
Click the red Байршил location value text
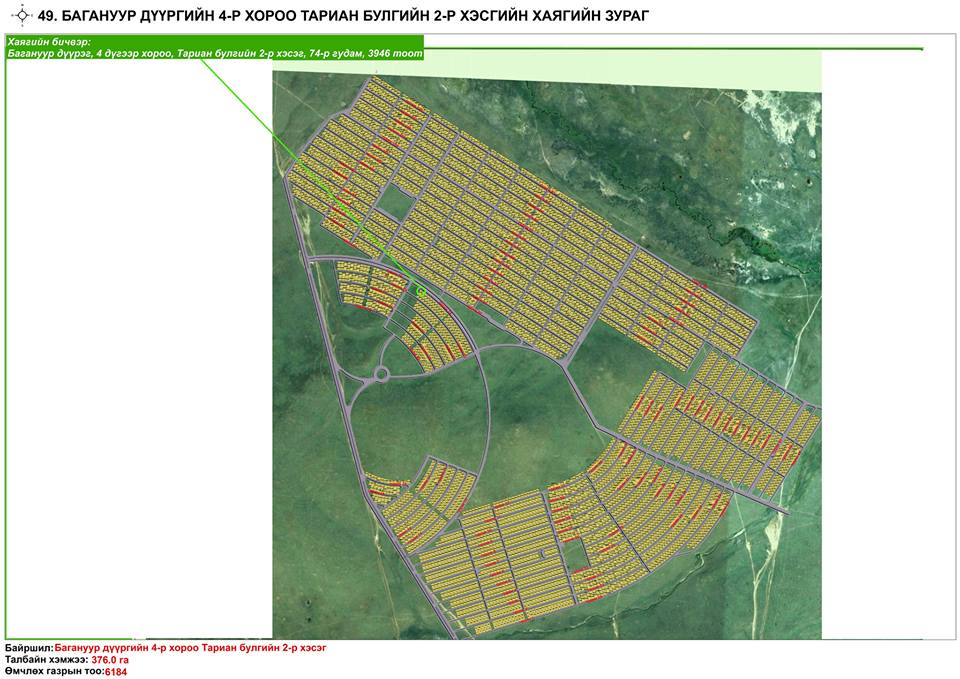190,649
